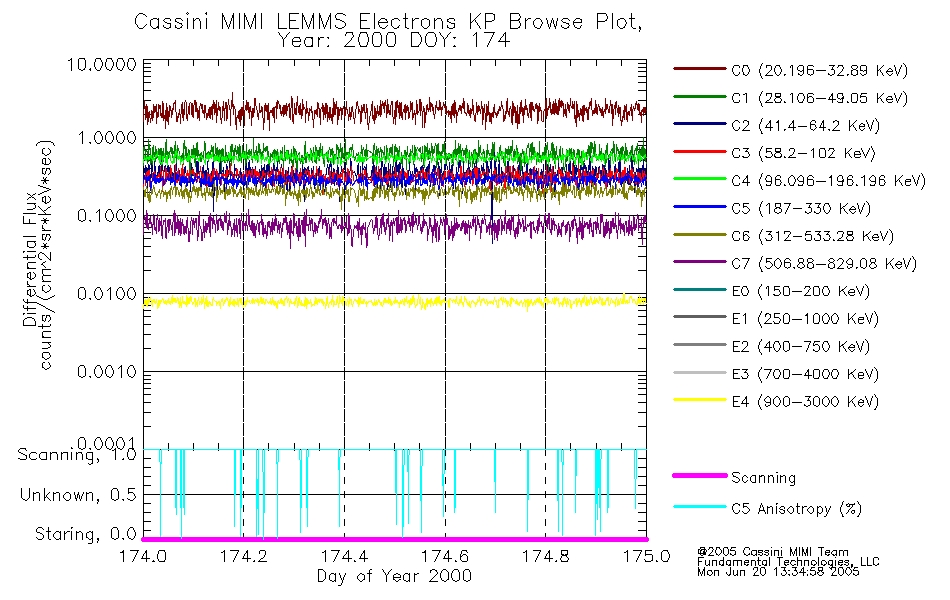
Task: Click the 174.8 x-axis tick label
Action: click(x=546, y=556)
